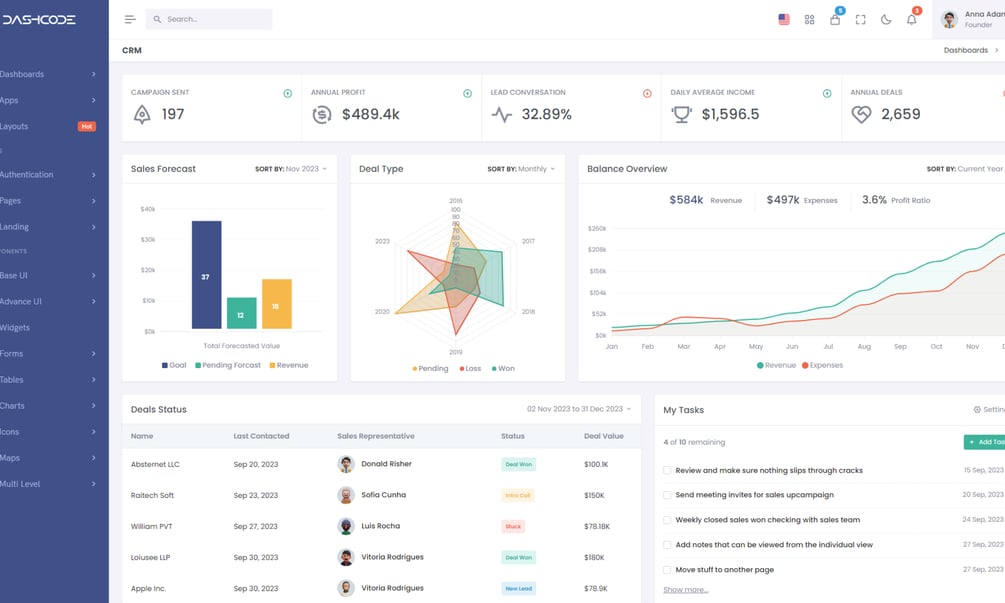1005x603 pixels.
Task: Click Vitoria Rodrigues avatar in Apple Inc. row
Action: pyautogui.click(x=346, y=588)
